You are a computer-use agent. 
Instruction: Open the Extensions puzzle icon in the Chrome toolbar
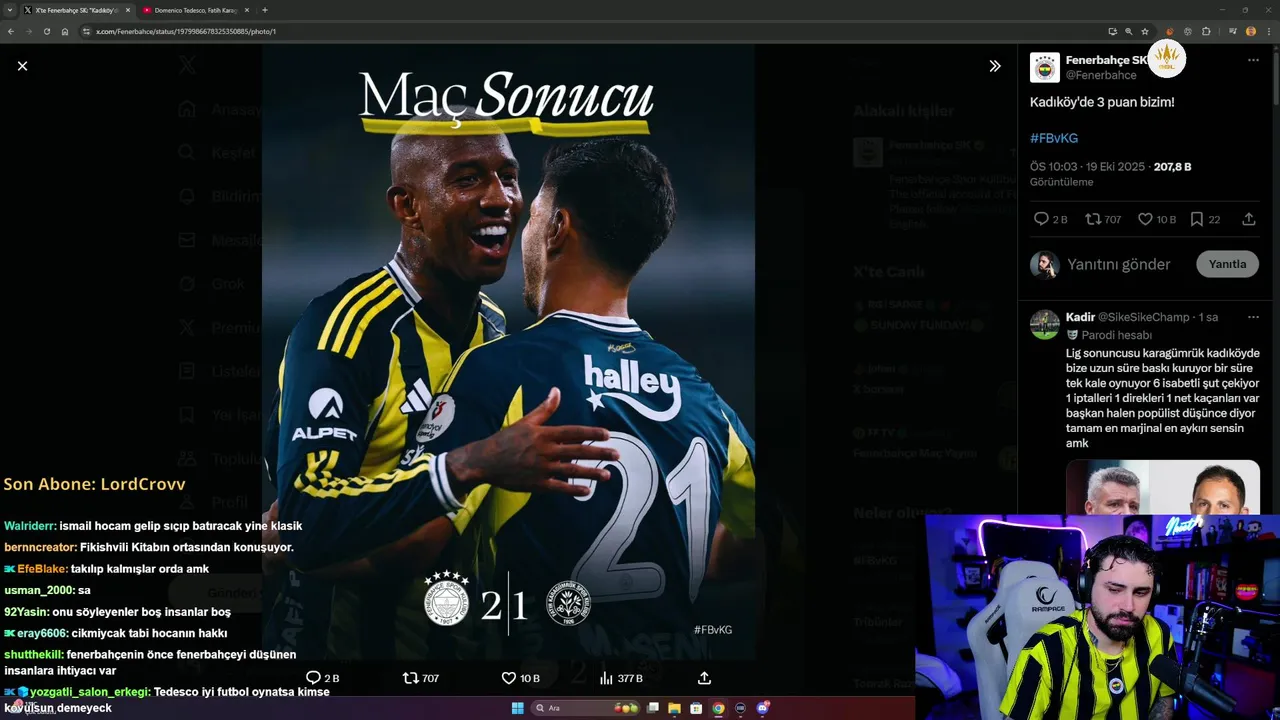coord(1206,31)
